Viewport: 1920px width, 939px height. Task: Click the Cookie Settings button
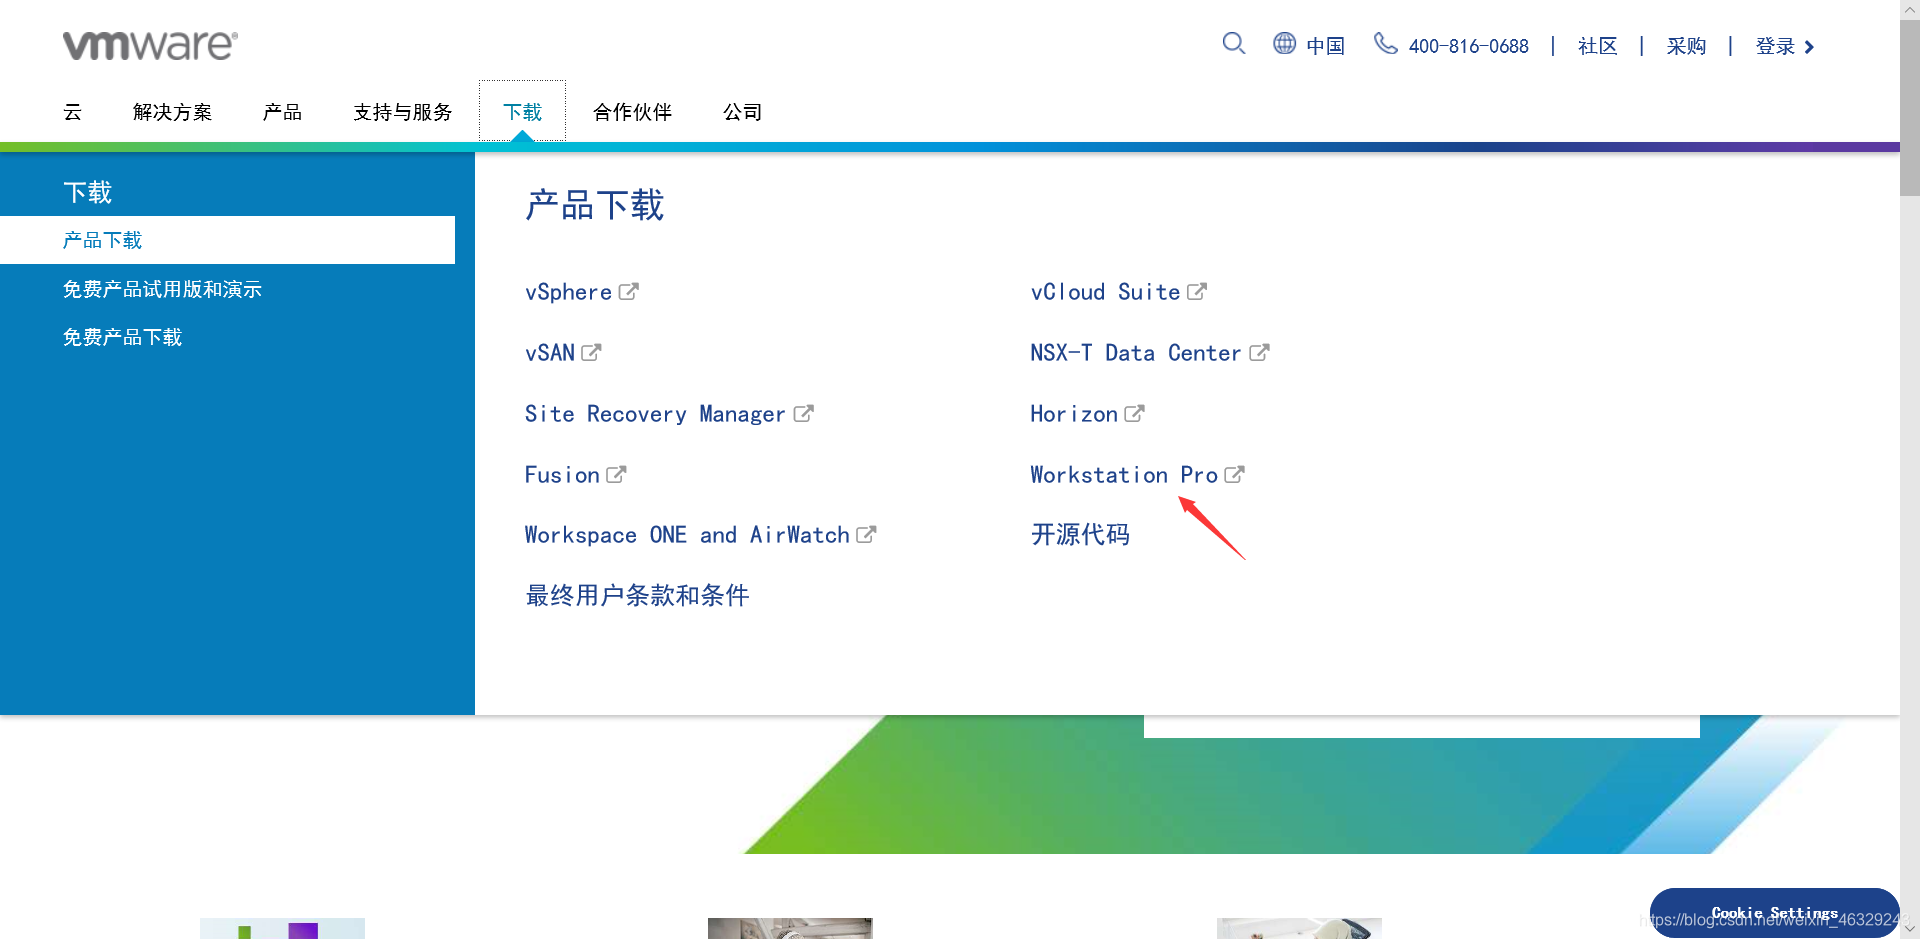[1774, 912]
